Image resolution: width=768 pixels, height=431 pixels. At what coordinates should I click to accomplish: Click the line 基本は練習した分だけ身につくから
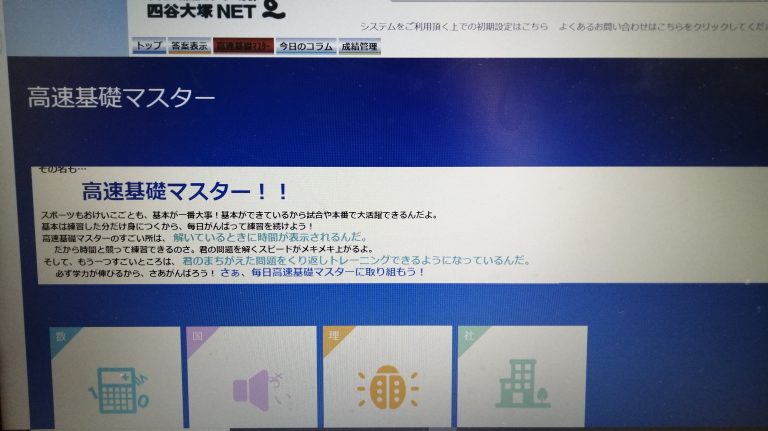(177, 226)
